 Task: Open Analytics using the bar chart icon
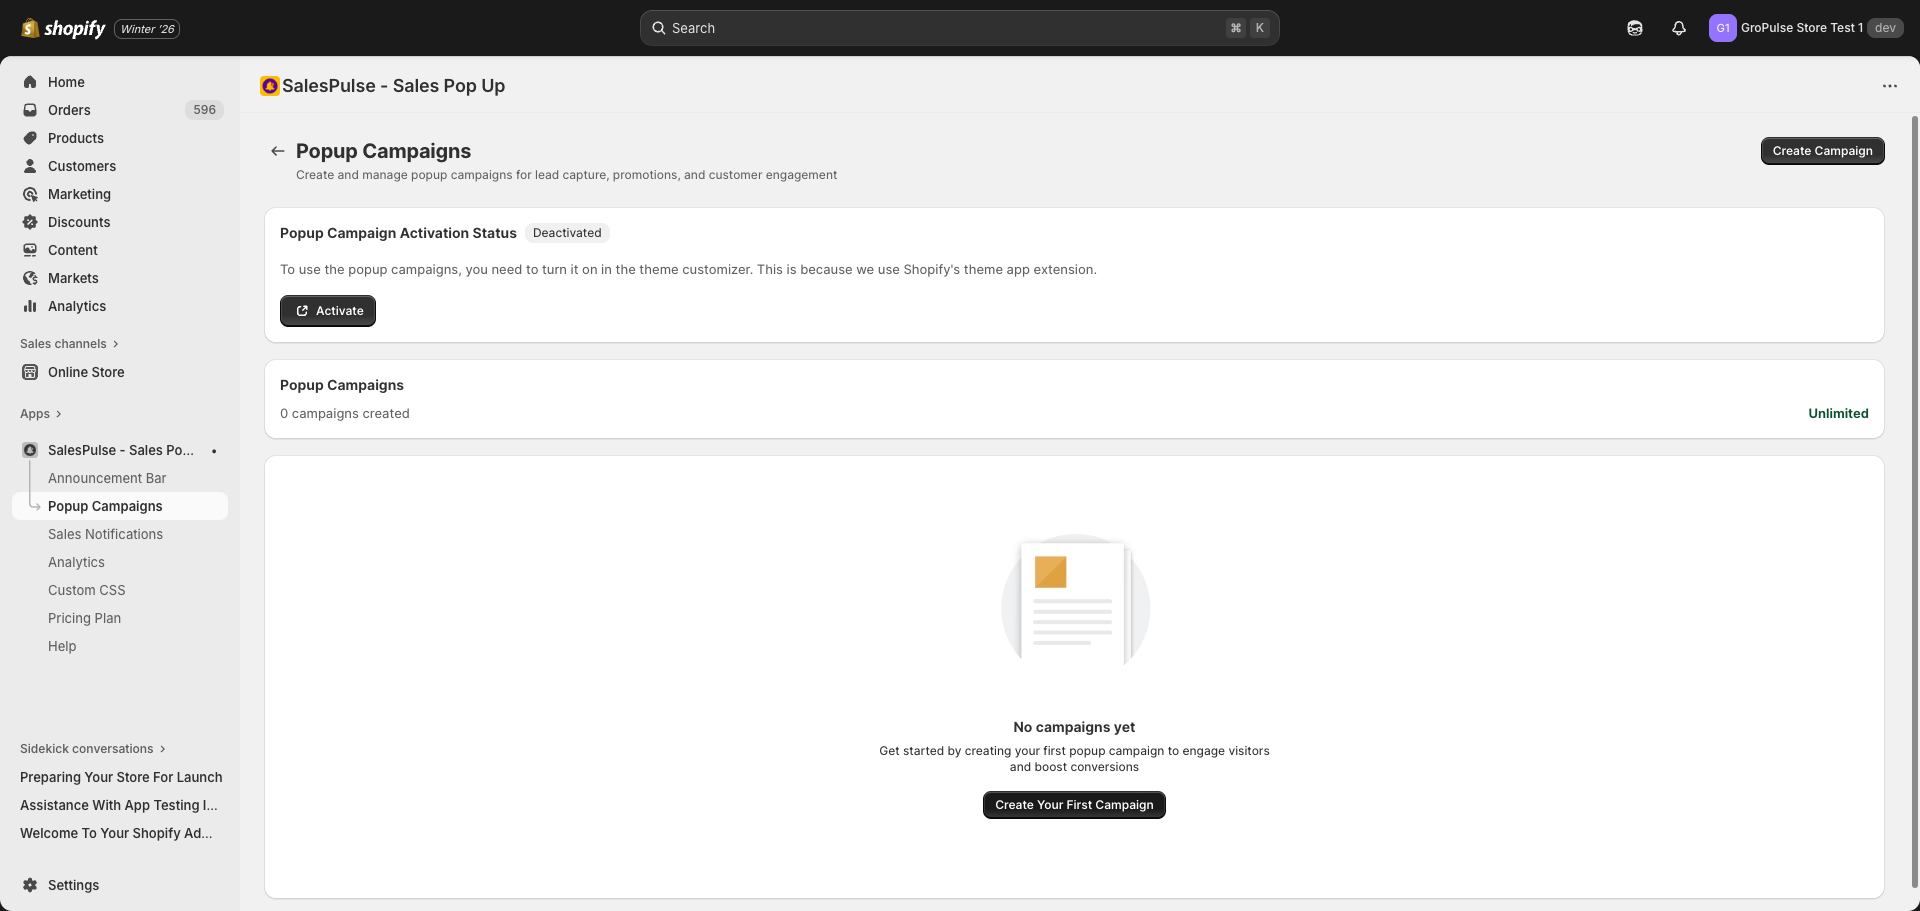[x=31, y=306]
